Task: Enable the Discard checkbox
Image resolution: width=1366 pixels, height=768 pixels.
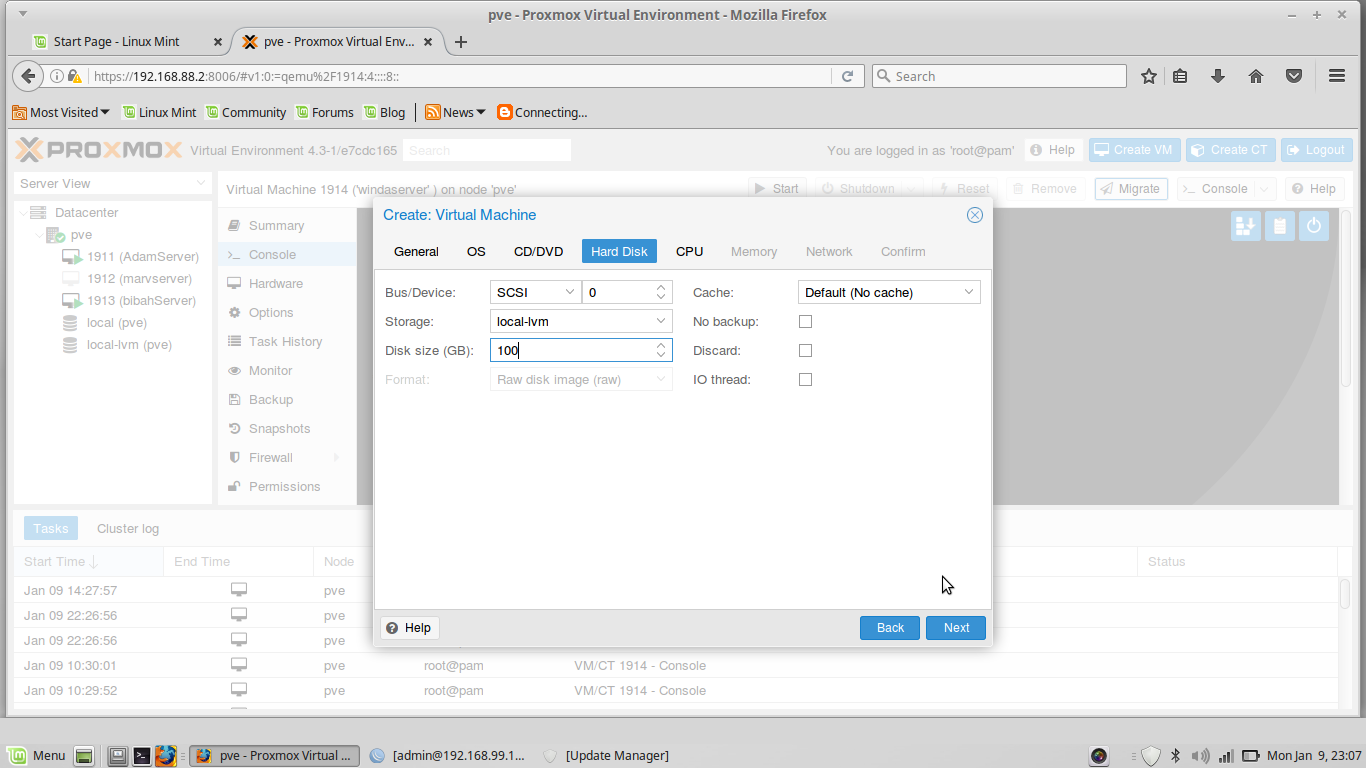Action: click(x=806, y=351)
